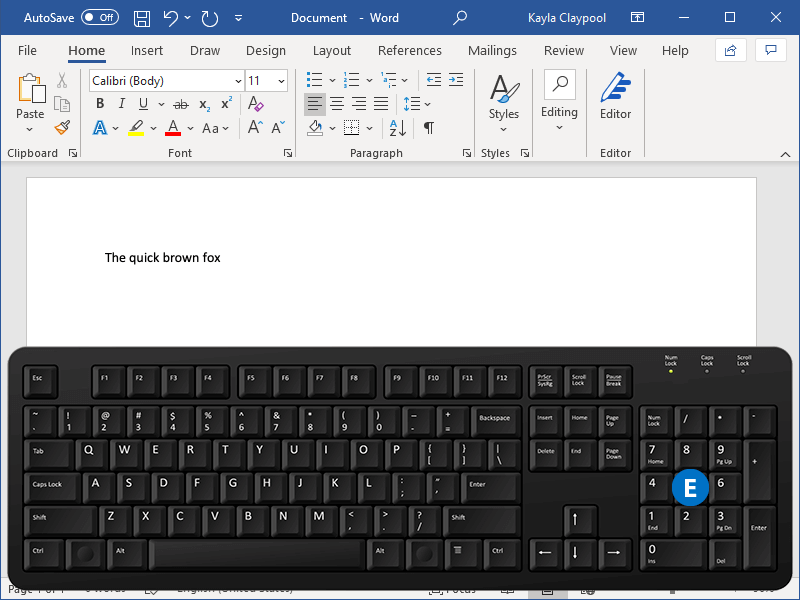The width and height of the screenshot is (800, 600).
Task: Open the Calibri (Body) font dropdown
Action: pos(238,81)
